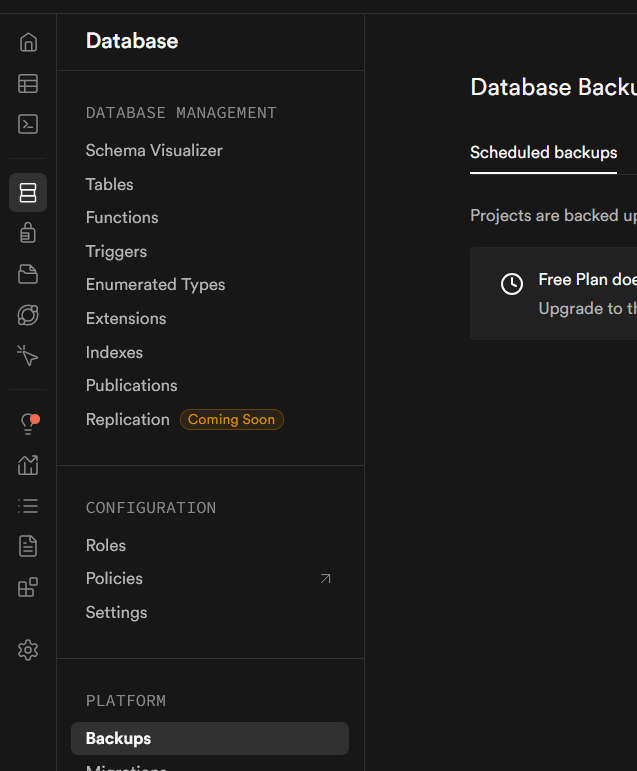The width and height of the screenshot is (637, 771).
Task: Open the Edge Functions icon
Action: [28, 315]
